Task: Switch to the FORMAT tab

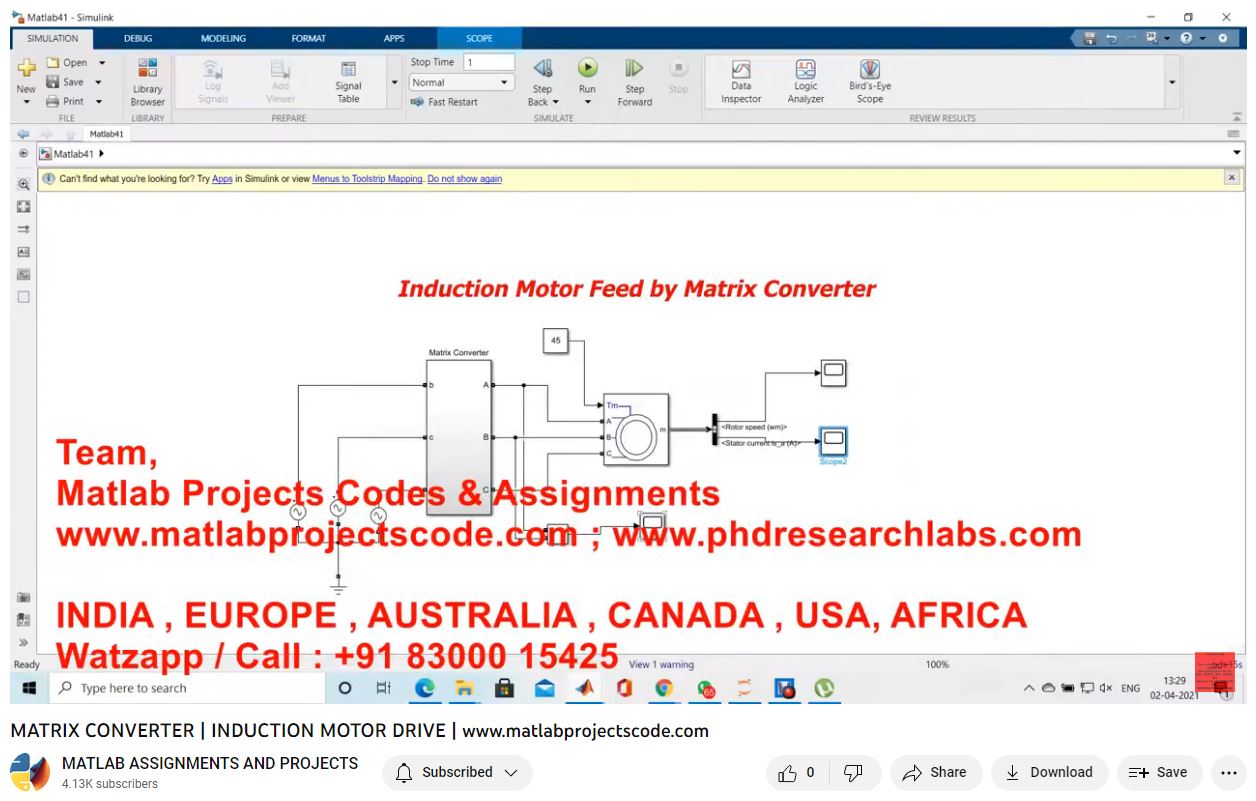Action: tap(308, 38)
